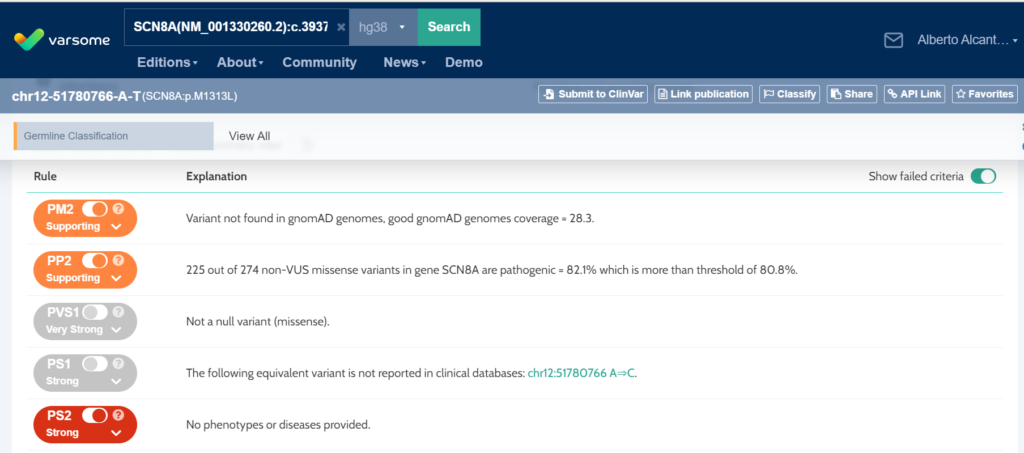Open the mail envelope icon
Viewport: 1024px width, 453px height.
[x=893, y=40]
